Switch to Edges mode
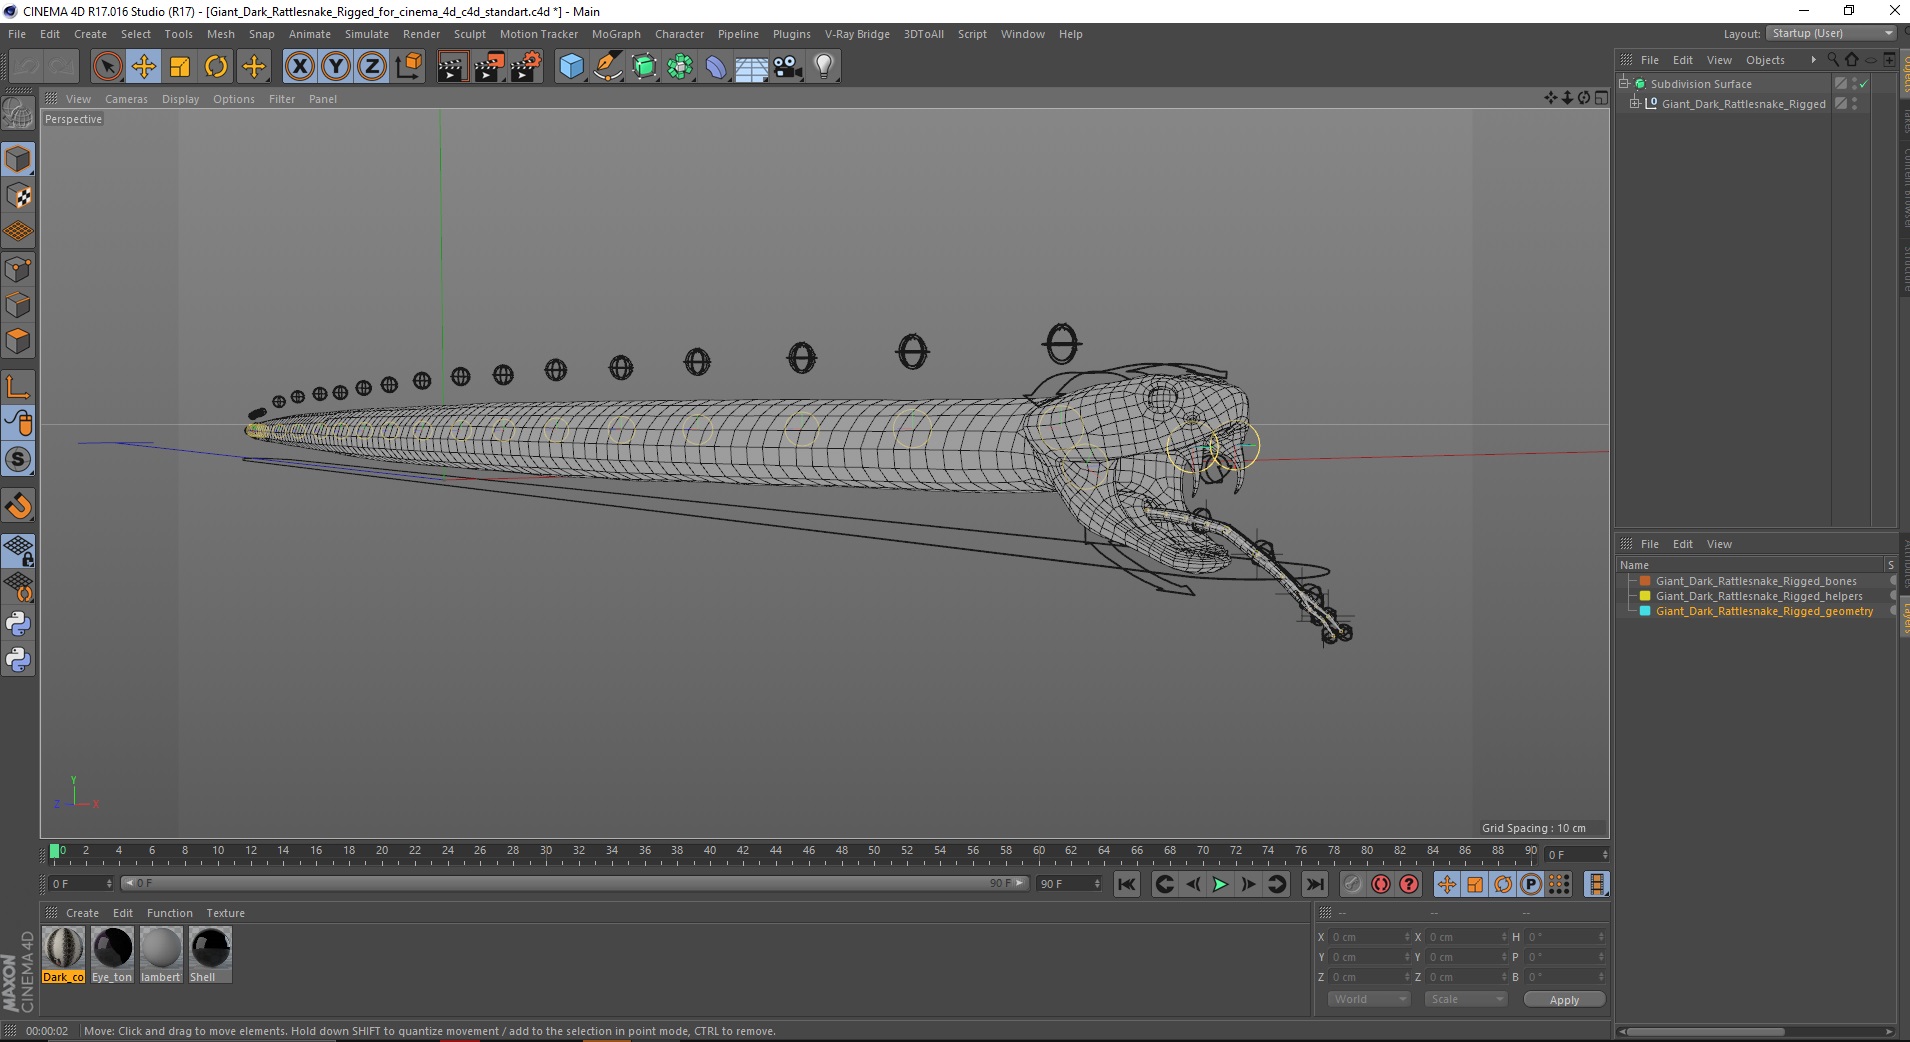 (x=18, y=305)
